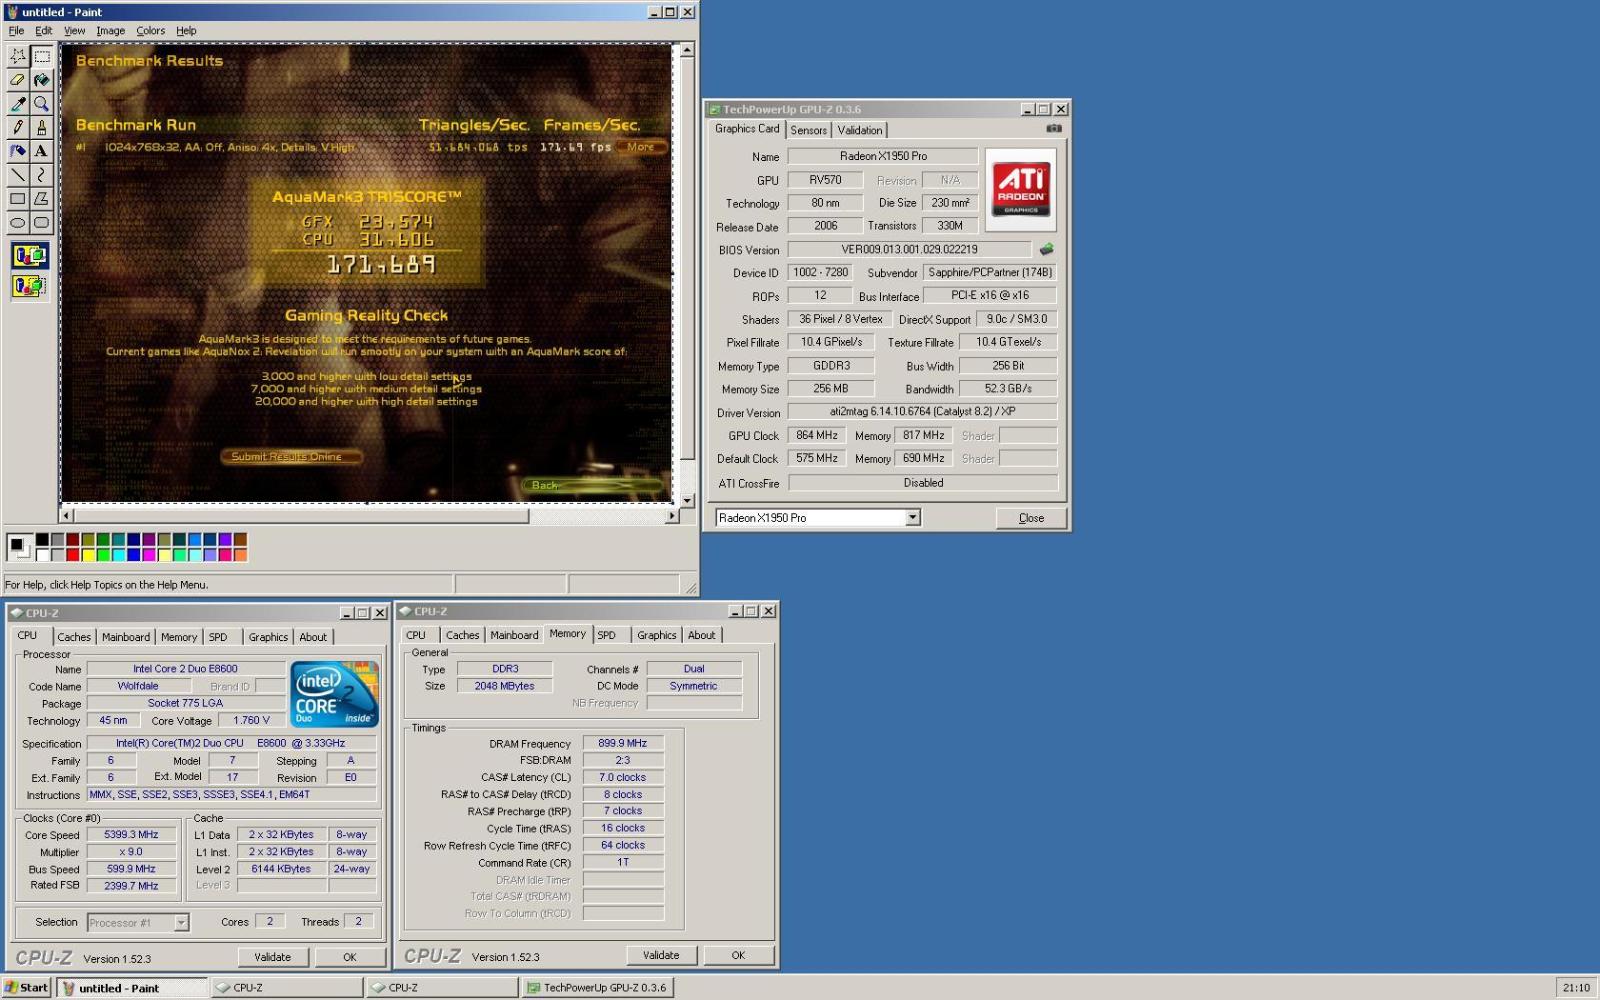Image resolution: width=1600 pixels, height=1000 pixels.
Task: Select the Ellipse shape tool
Action: (x=18, y=224)
